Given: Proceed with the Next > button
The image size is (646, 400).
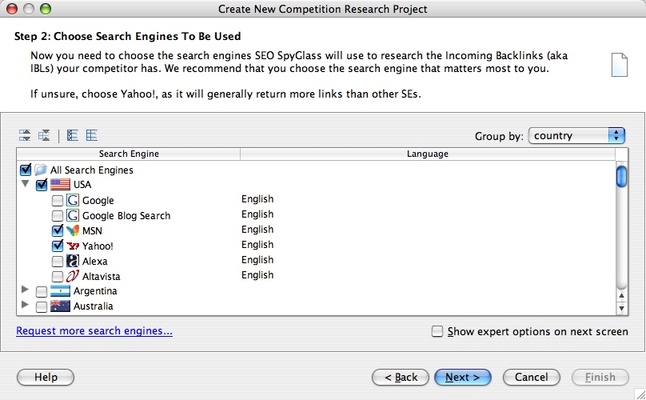Looking at the screenshot, I should point(463,377).
